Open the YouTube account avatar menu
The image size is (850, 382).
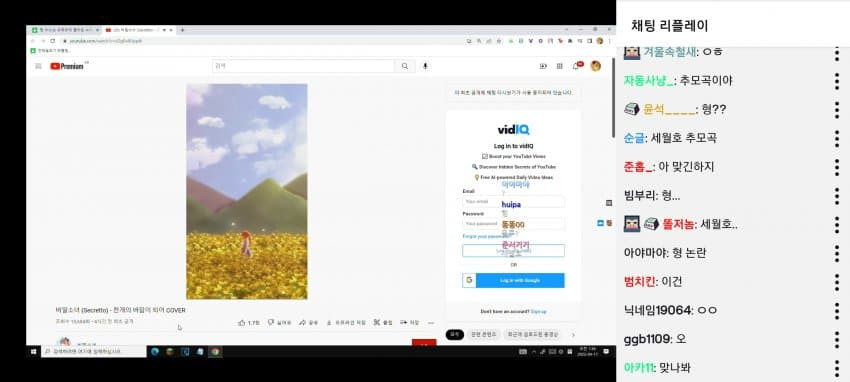click(x=596, y=66)
